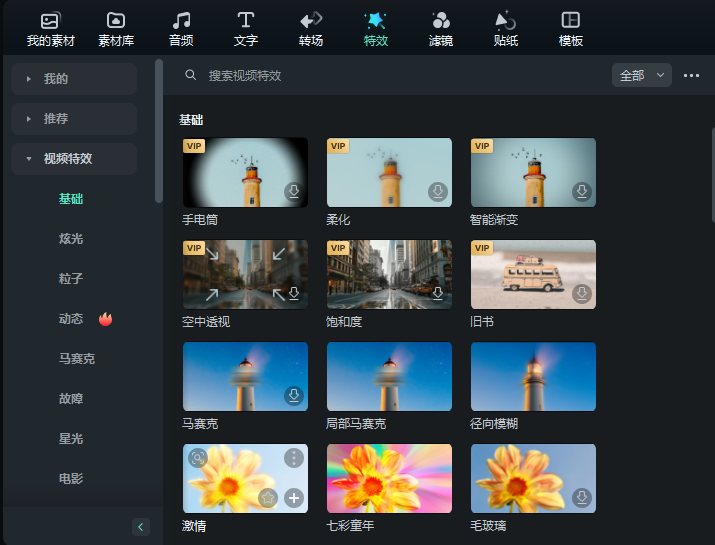Click the 基础 section heading
This screenshot has width=715, height=545.
191,120
